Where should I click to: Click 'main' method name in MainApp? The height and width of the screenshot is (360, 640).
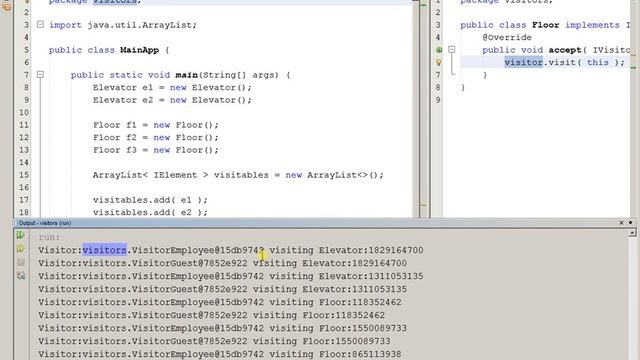[187, 75]
